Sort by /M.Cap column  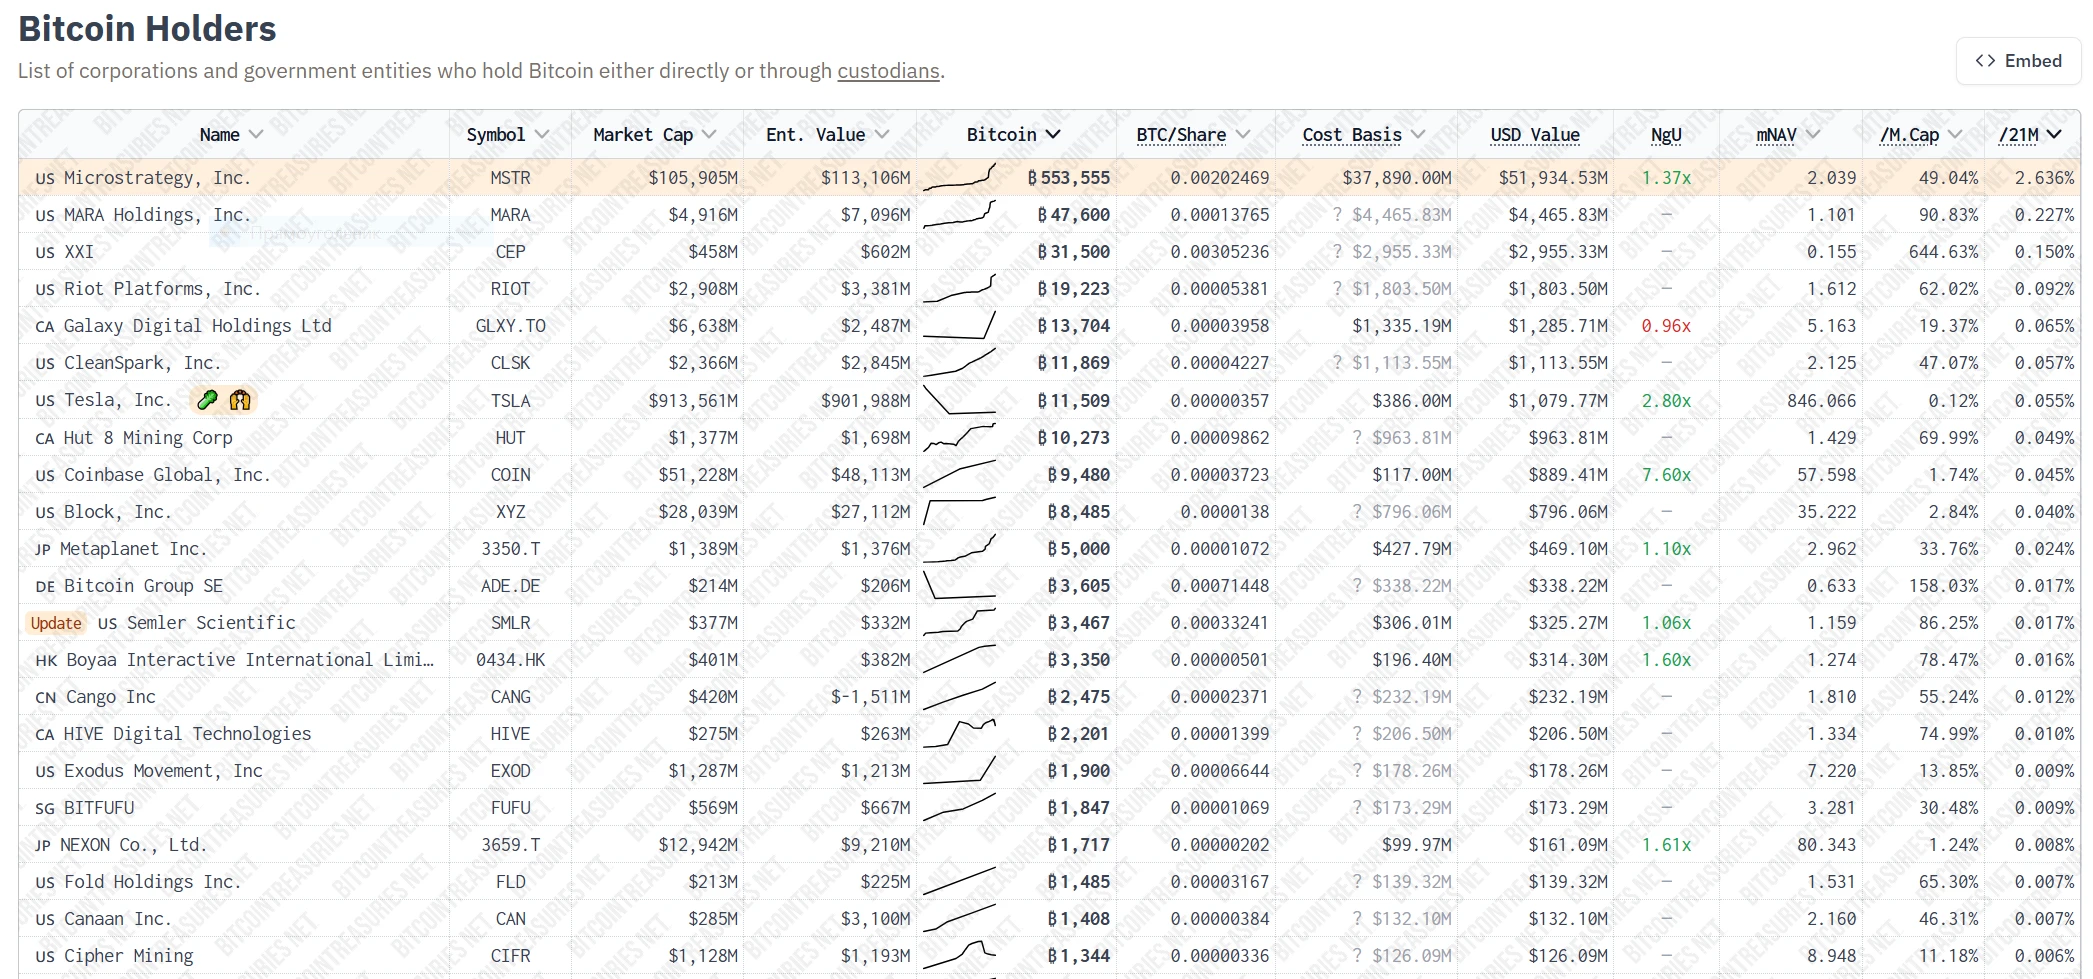[1920, 135]
